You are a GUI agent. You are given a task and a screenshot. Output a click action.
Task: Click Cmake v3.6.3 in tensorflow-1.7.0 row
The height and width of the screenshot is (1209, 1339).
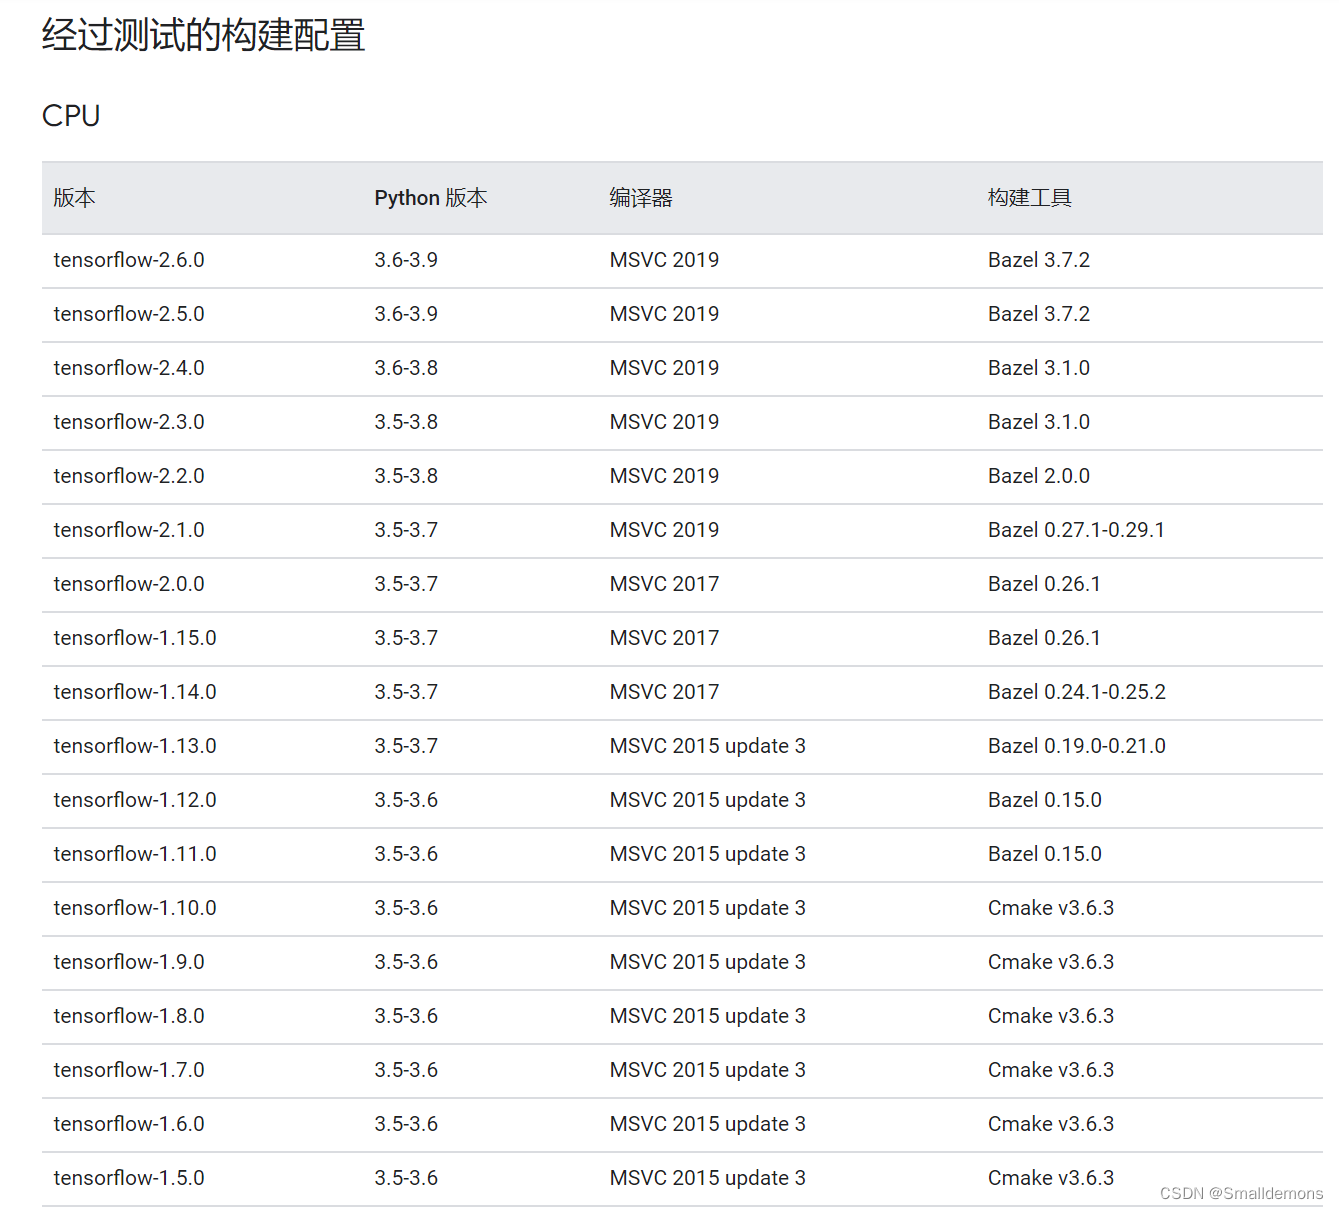(1051, 1070)
